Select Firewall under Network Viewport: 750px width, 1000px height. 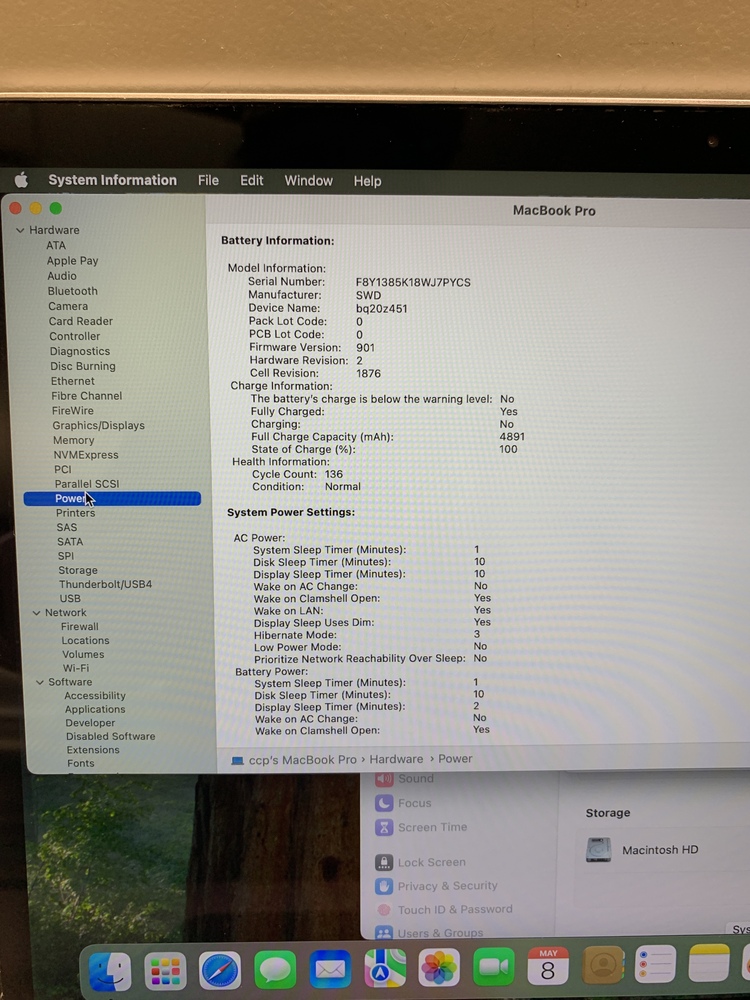point(80,626)
